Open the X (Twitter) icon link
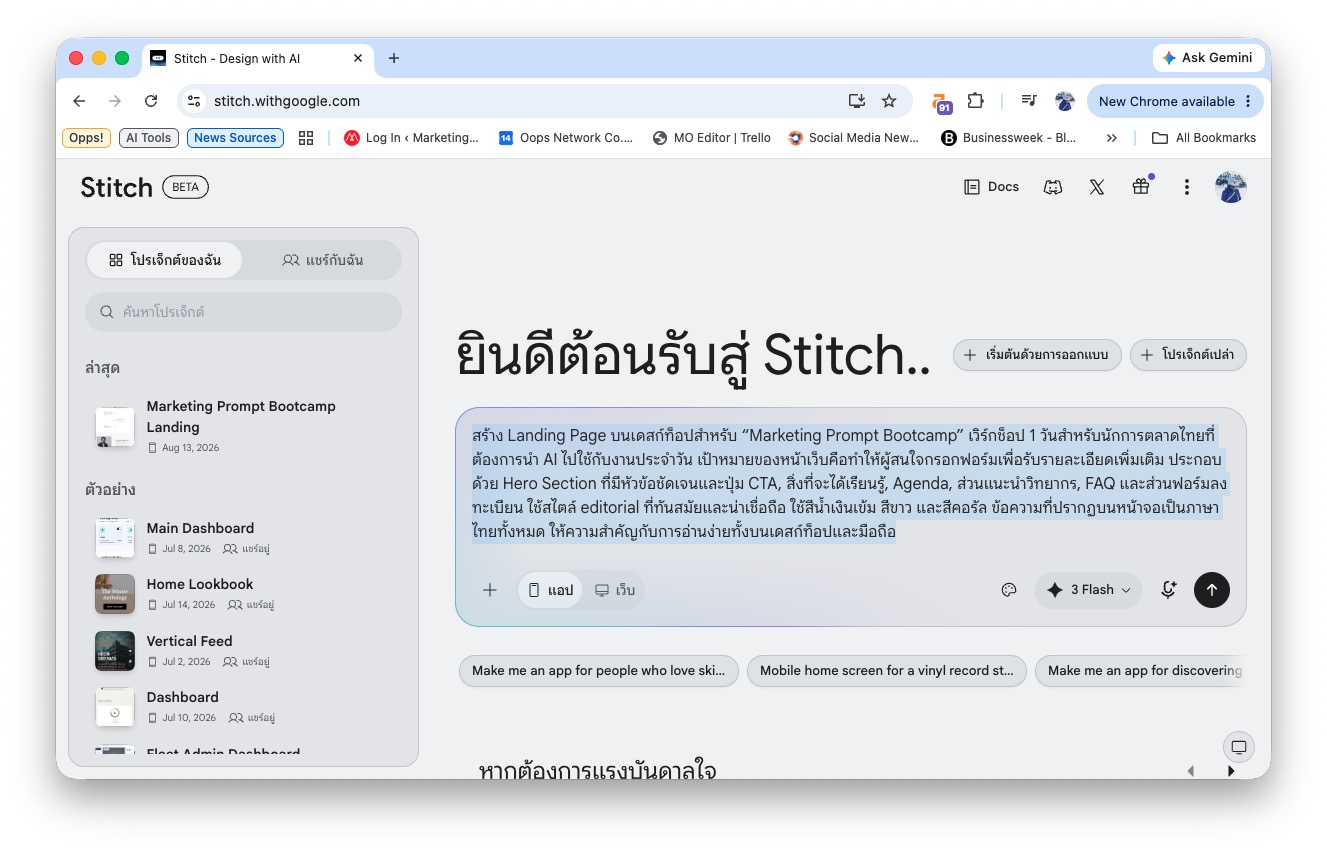Screen dimensions: 1327x853 tap(1097, 187)
